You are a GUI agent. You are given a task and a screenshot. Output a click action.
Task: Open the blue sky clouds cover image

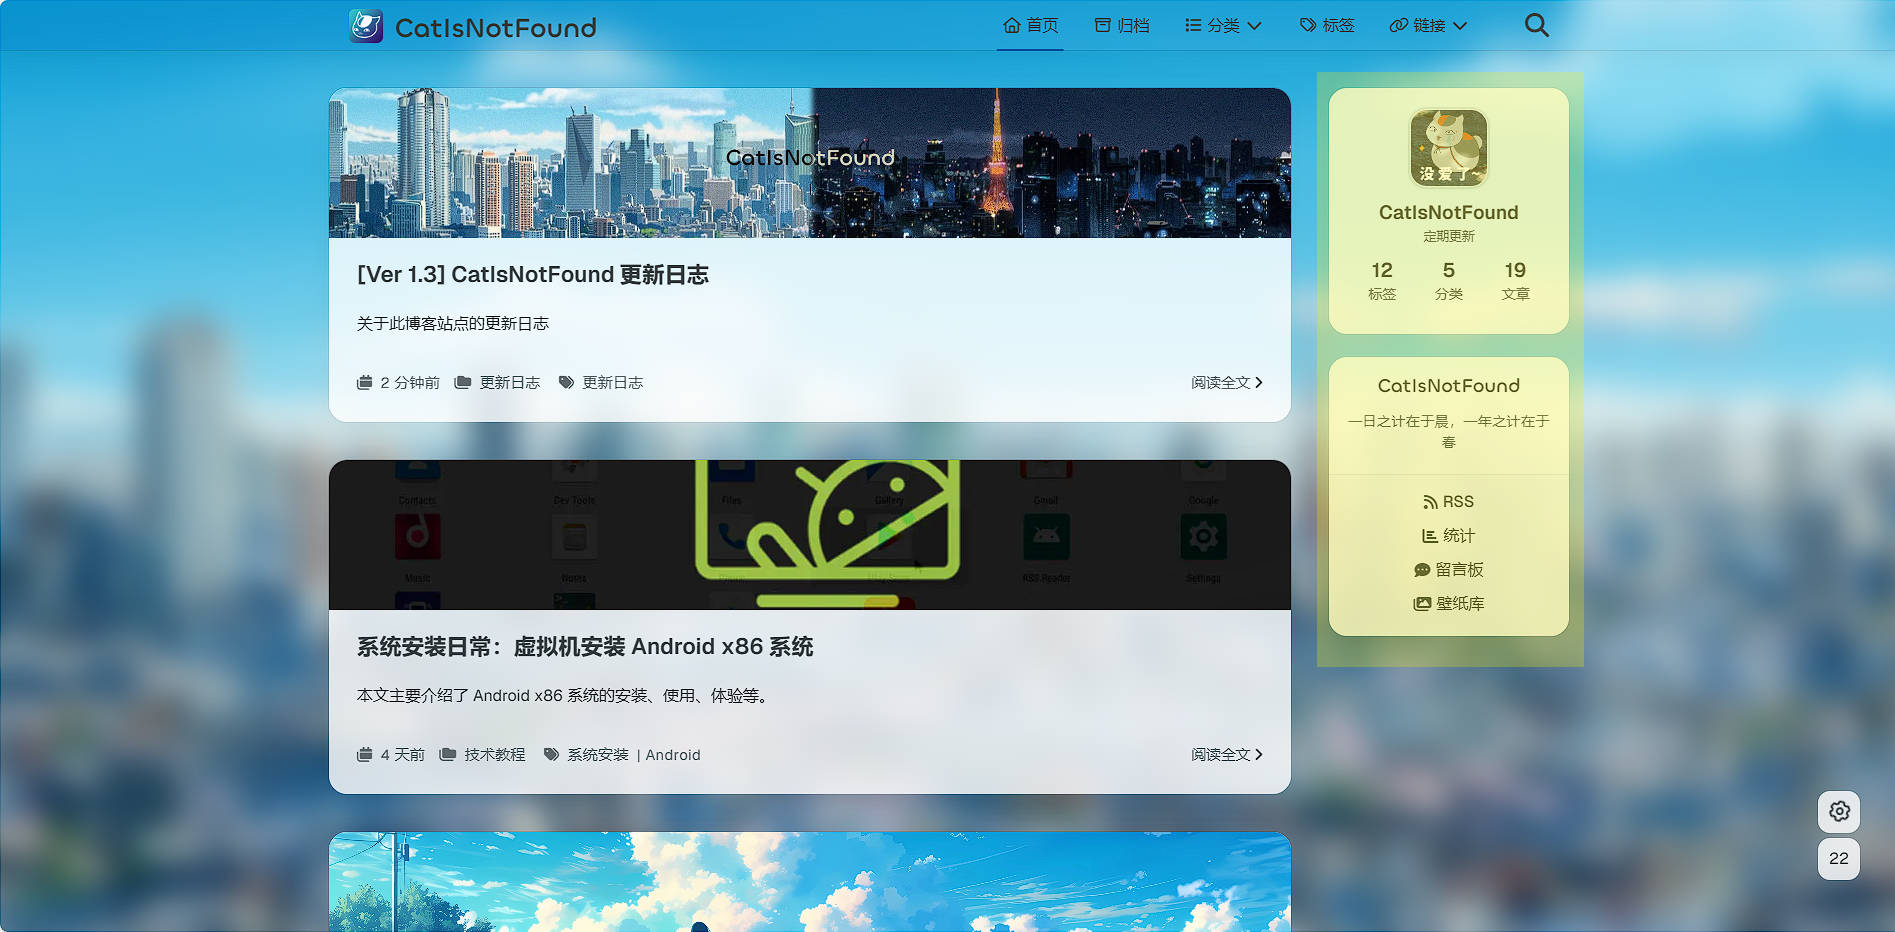tap(810, 882)
